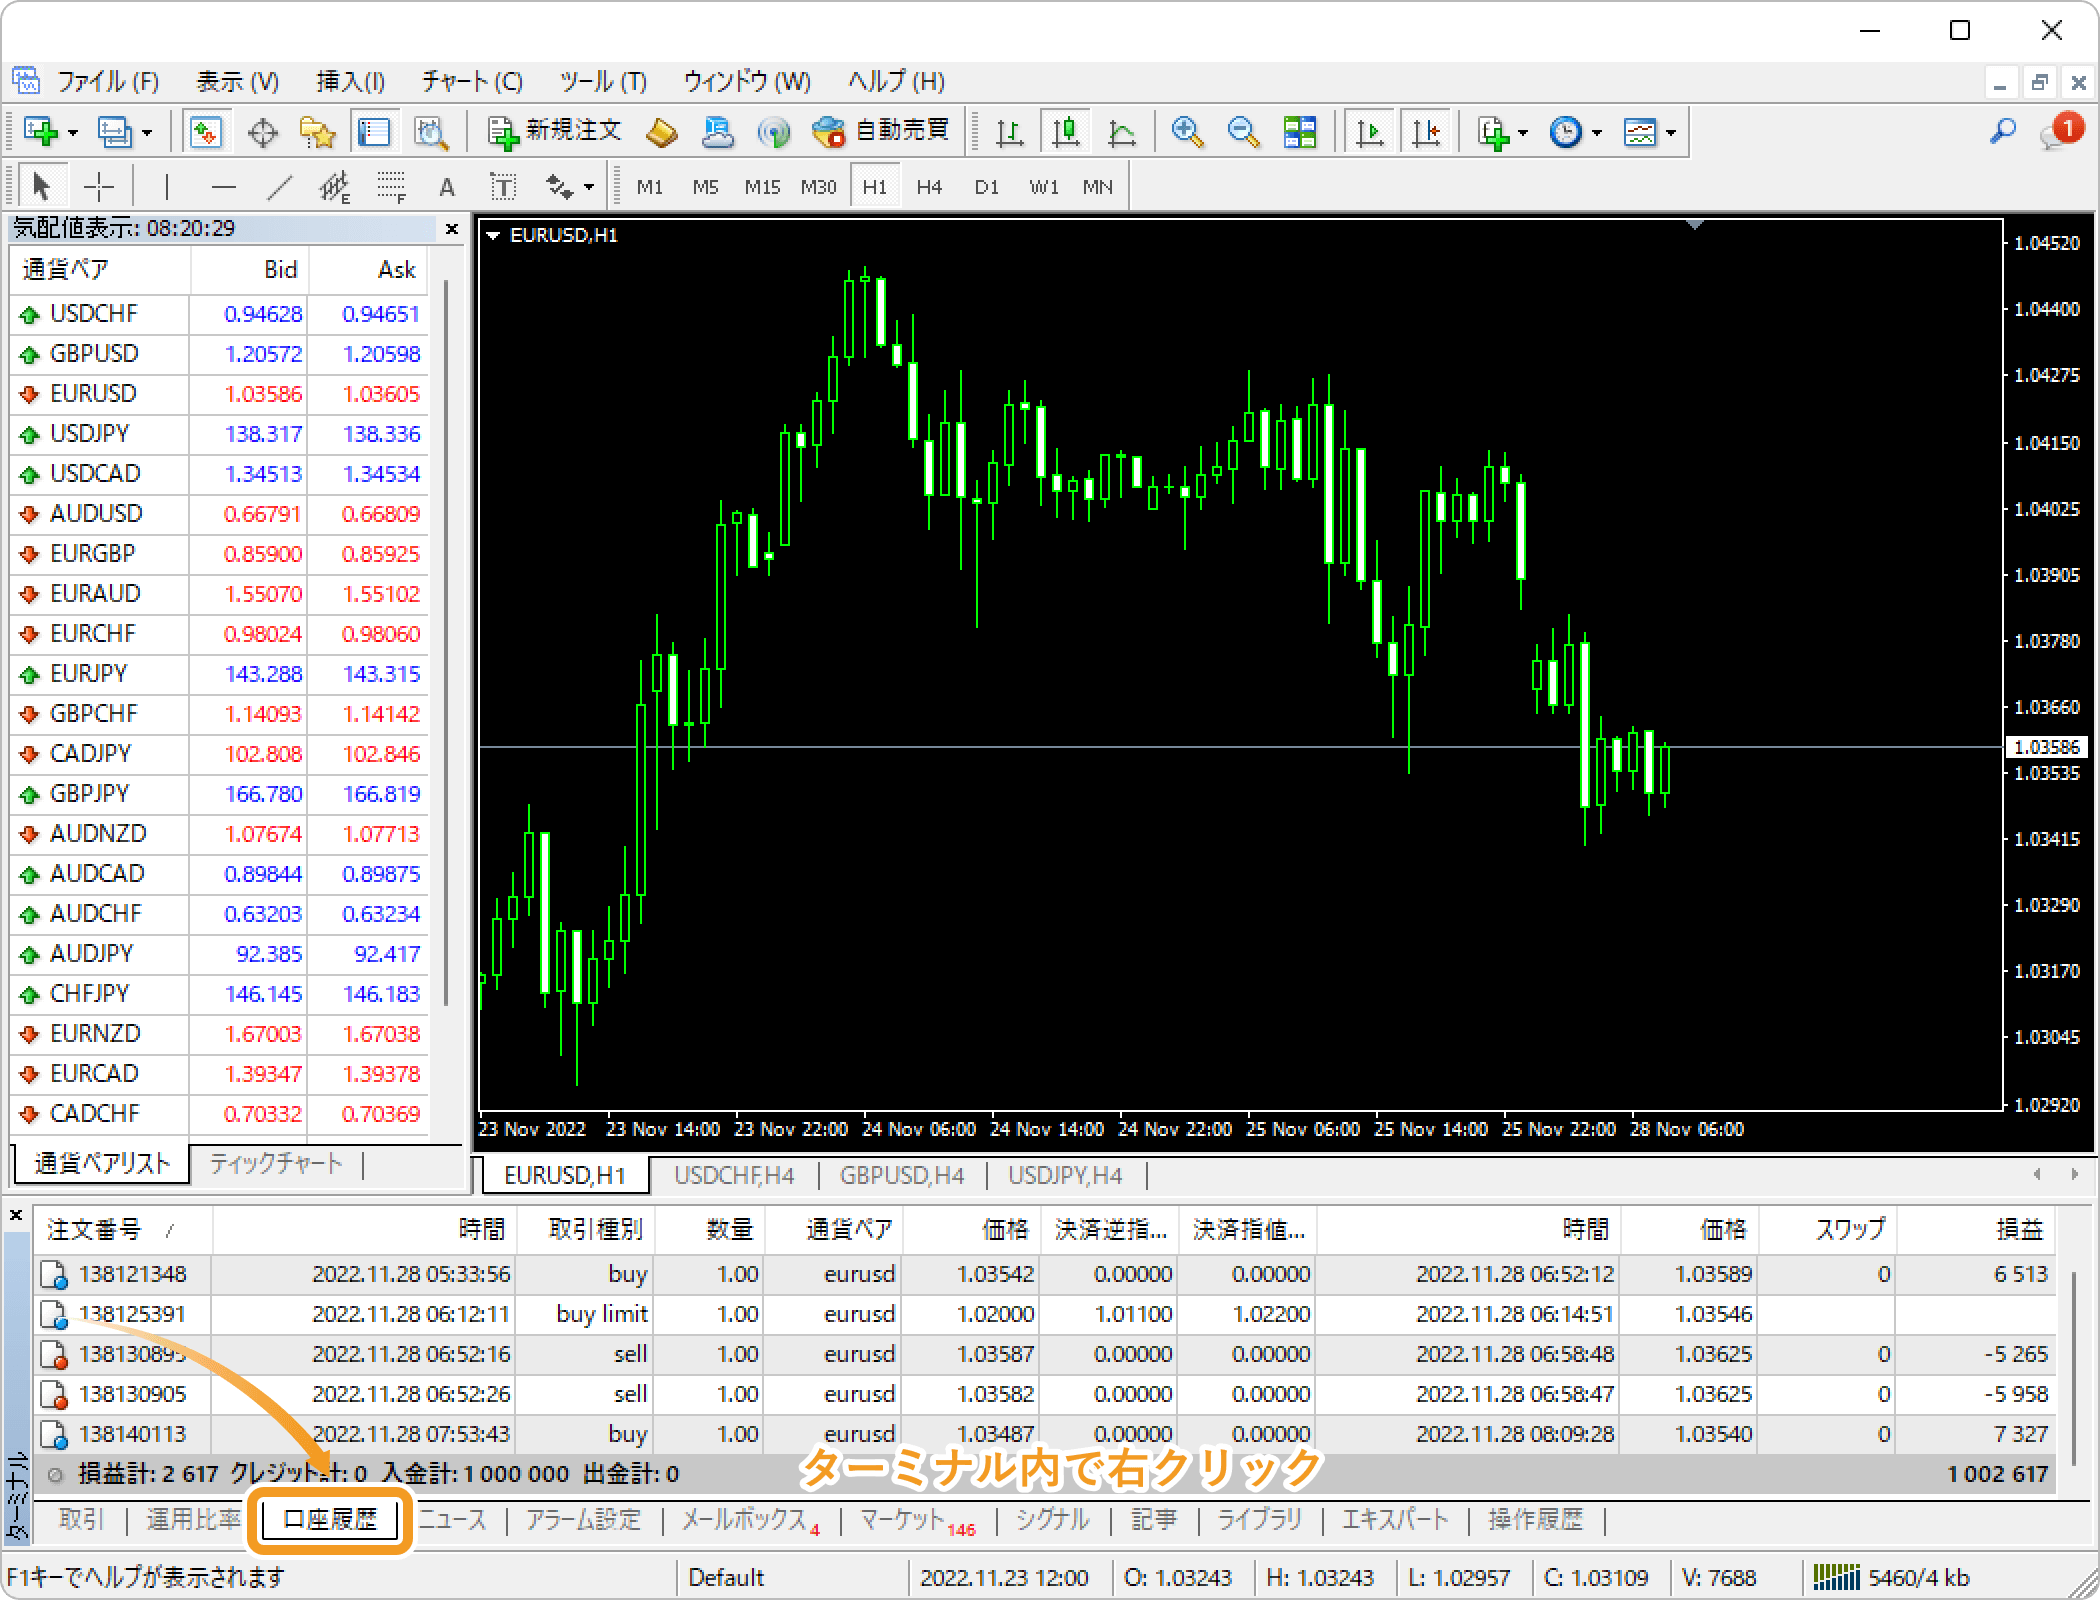Open the notification bubble with badge 1
Viewport: 2100px width, 1600px height.
click(2061, 131)
